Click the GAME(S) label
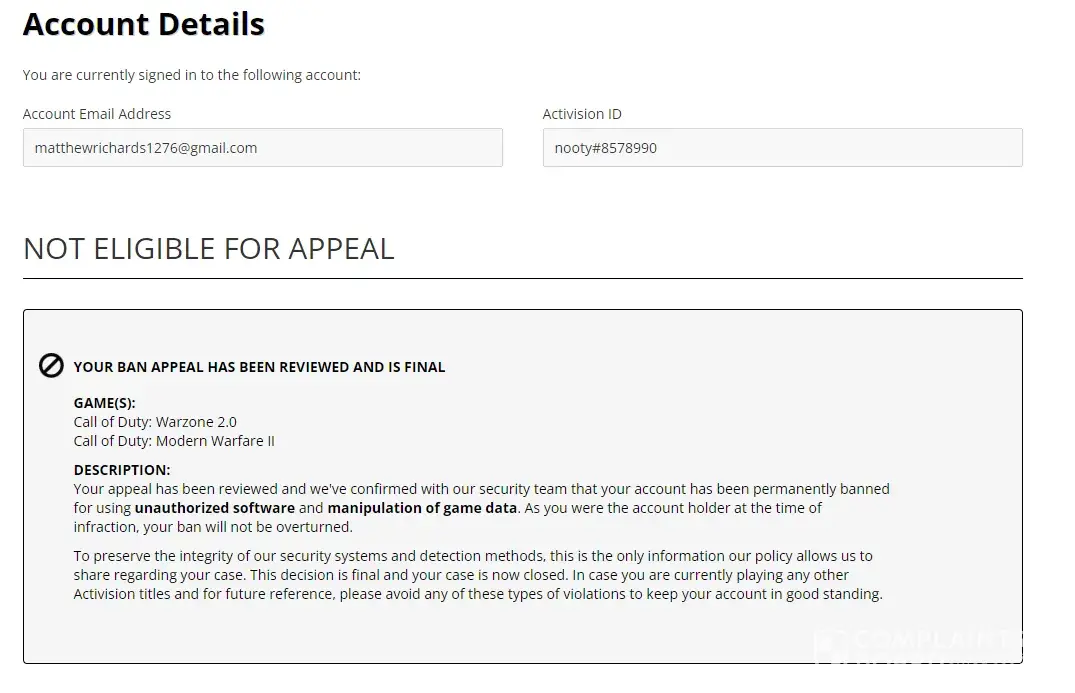1075x693 pixels. click(105, 403)
